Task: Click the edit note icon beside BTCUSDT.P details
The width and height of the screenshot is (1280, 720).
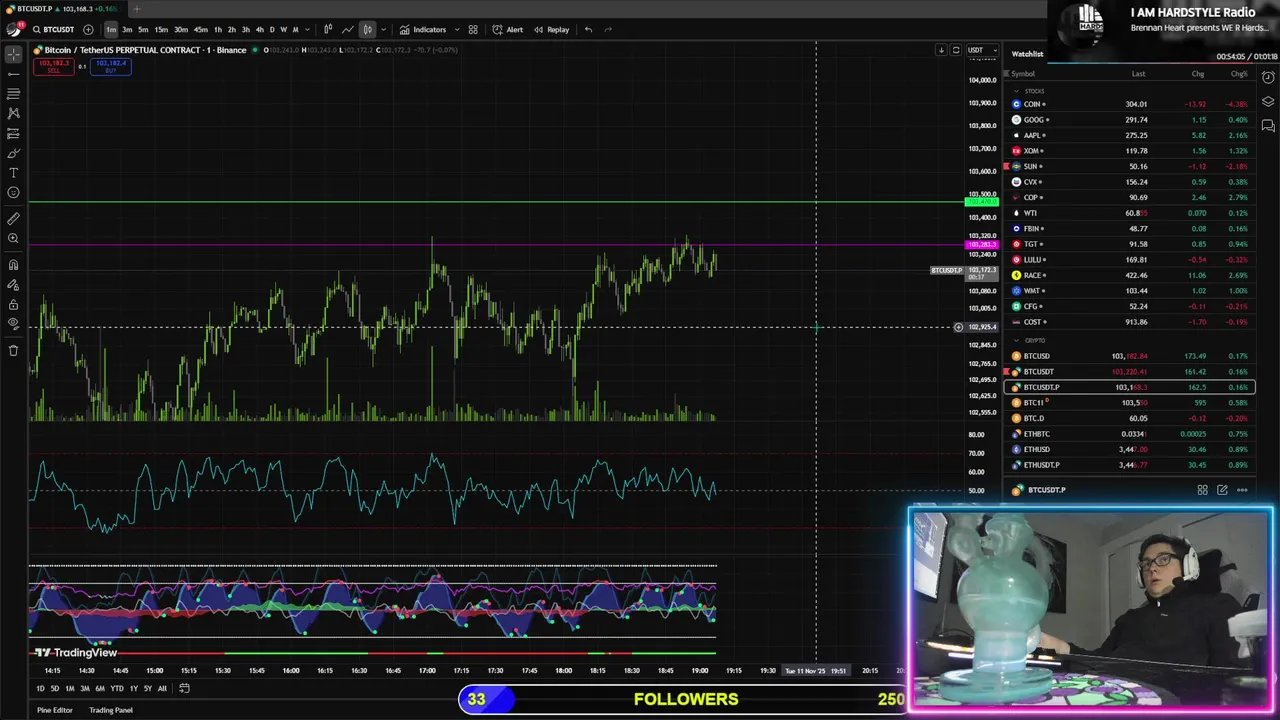Action: coord(1222,490)
